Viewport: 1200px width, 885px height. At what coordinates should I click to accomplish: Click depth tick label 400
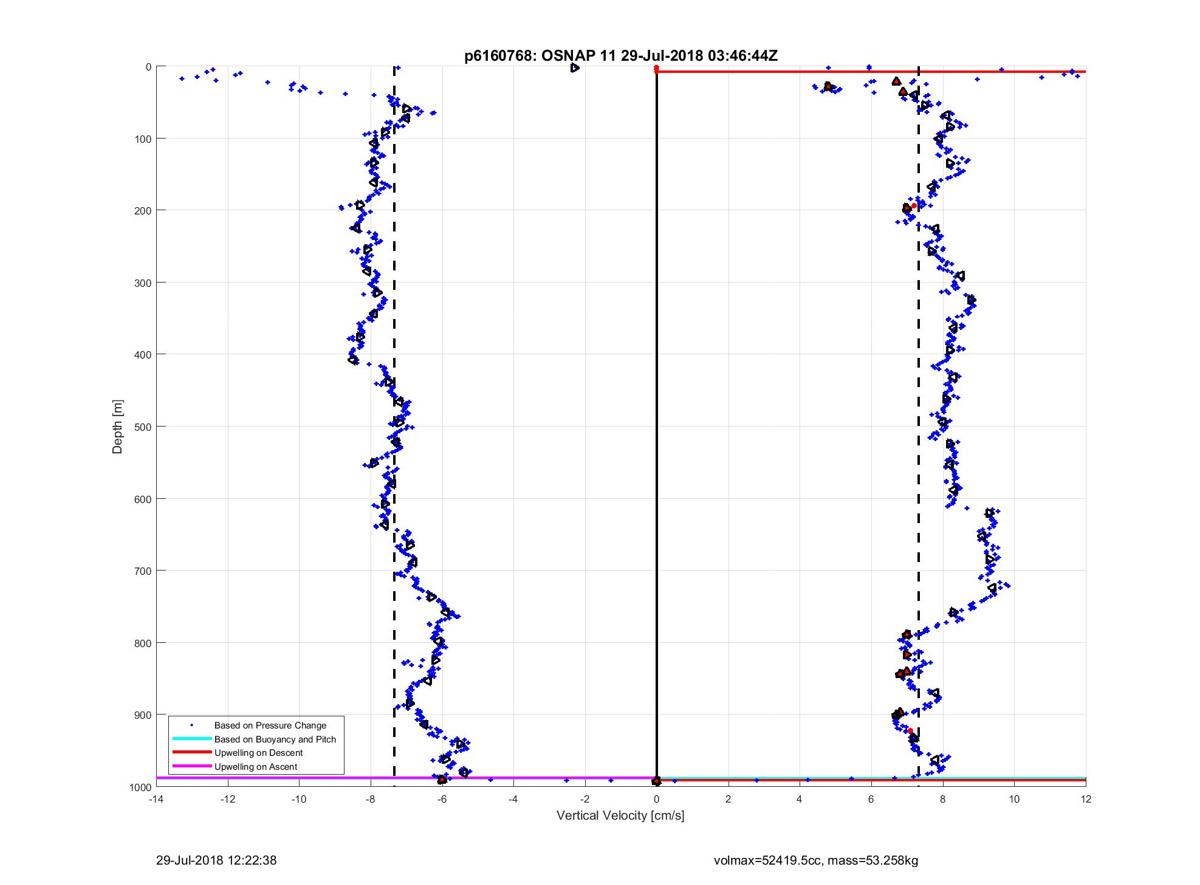(142, 354)
